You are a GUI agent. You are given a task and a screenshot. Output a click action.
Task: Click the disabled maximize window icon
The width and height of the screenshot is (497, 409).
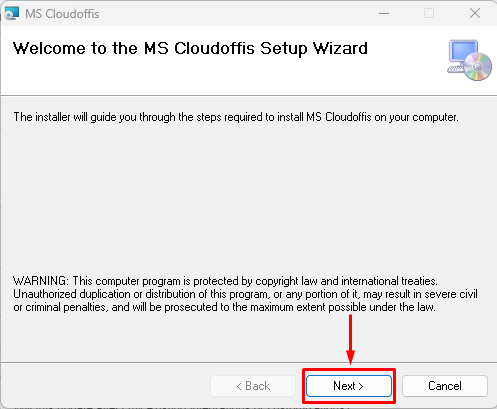429,14
